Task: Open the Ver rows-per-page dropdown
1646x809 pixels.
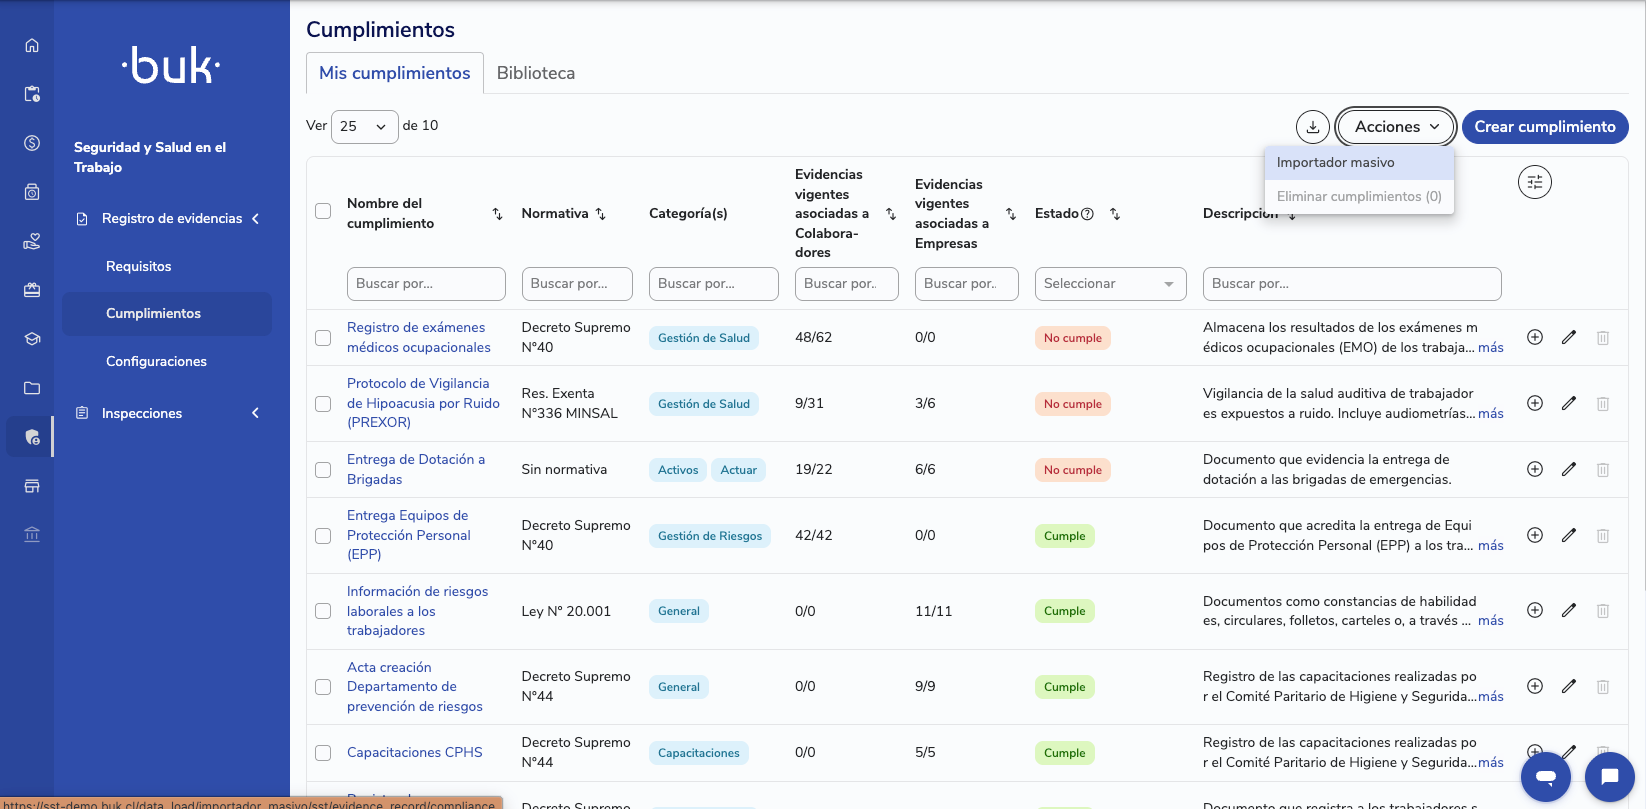Action: click(364, 127)
